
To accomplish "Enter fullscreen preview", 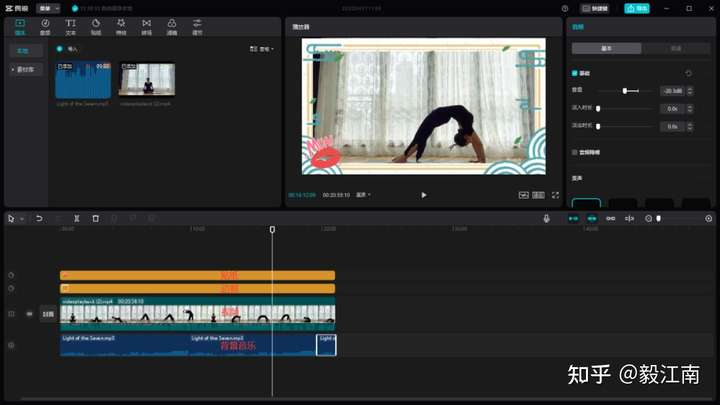I will pyautogui.click(x=556, y=195).
